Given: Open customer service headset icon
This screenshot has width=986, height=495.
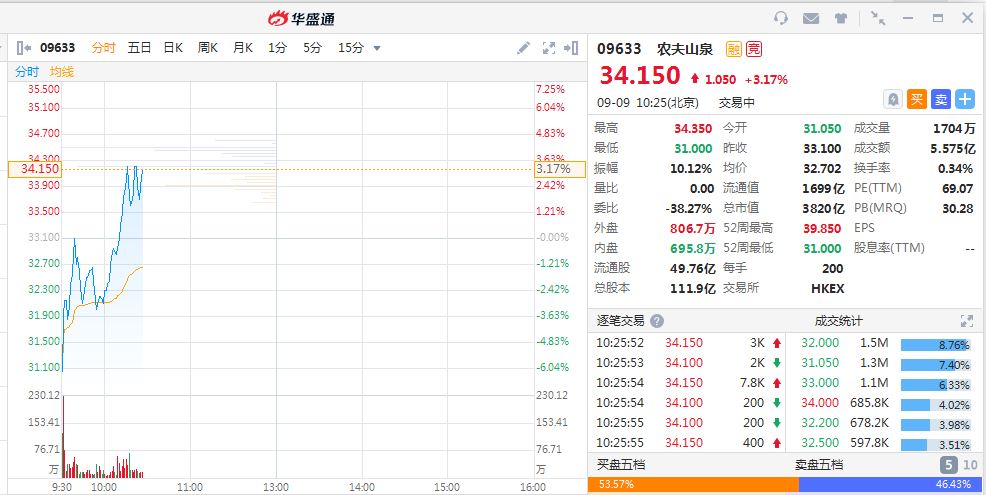Looking at the screenshot, I should 781,18.
